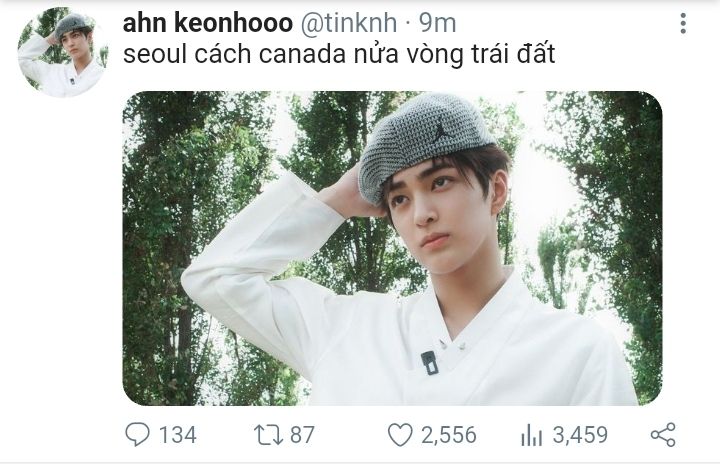Retweet the post with arrows icon
Screen dimensions: 720x465
269,435
